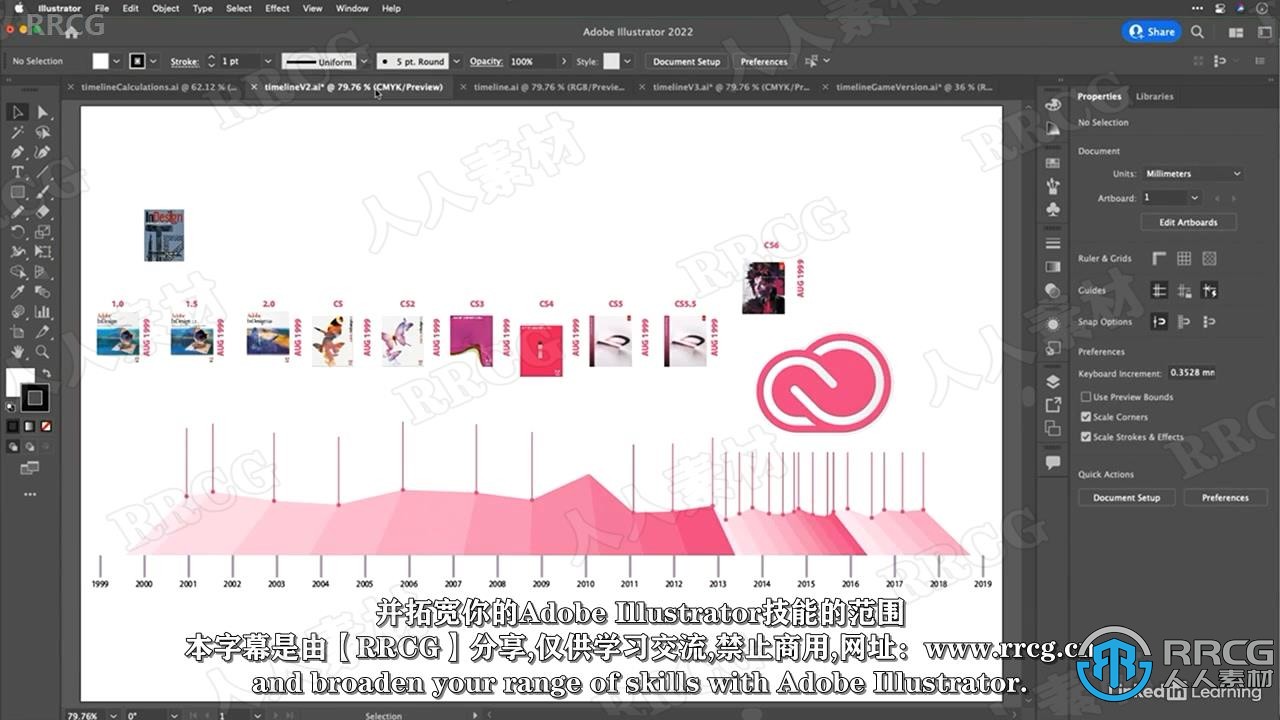Open the control bar fill color dropdown
This screenshot has width=1280, height=720.
pyautogui.click(x=116, y=61)
